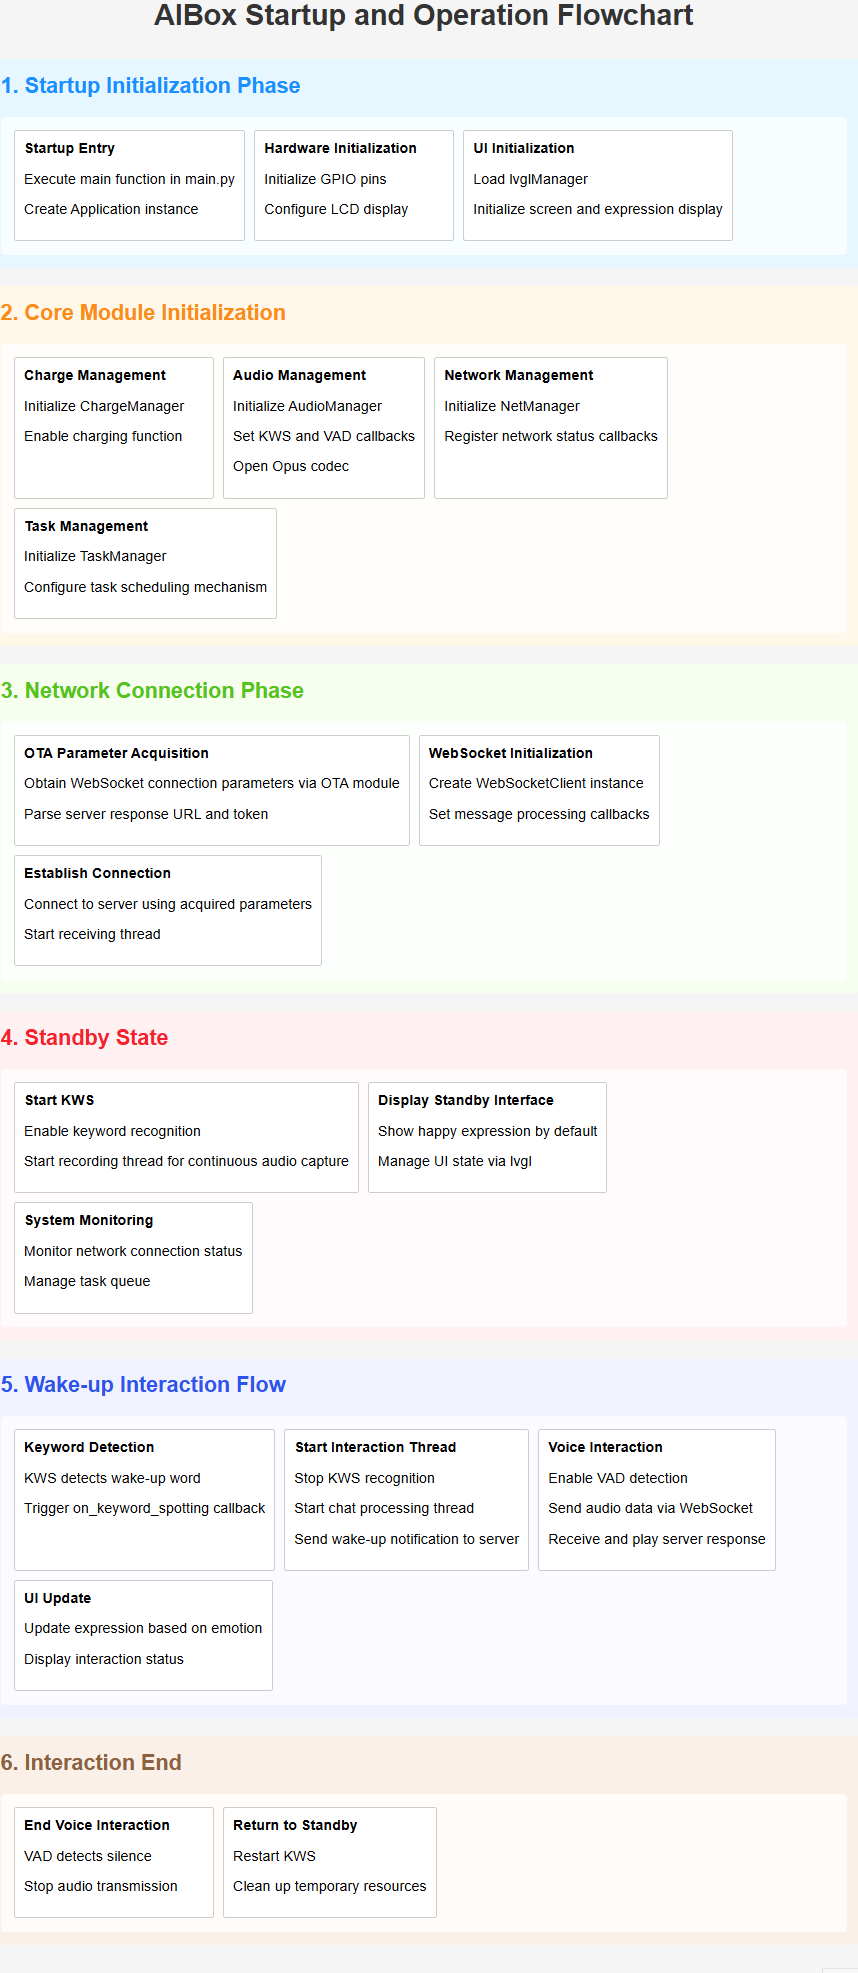Click 'Send wake-up notification to server'
The width and height of the screenshot is (858, 1973).
(x=406, y=1539)
